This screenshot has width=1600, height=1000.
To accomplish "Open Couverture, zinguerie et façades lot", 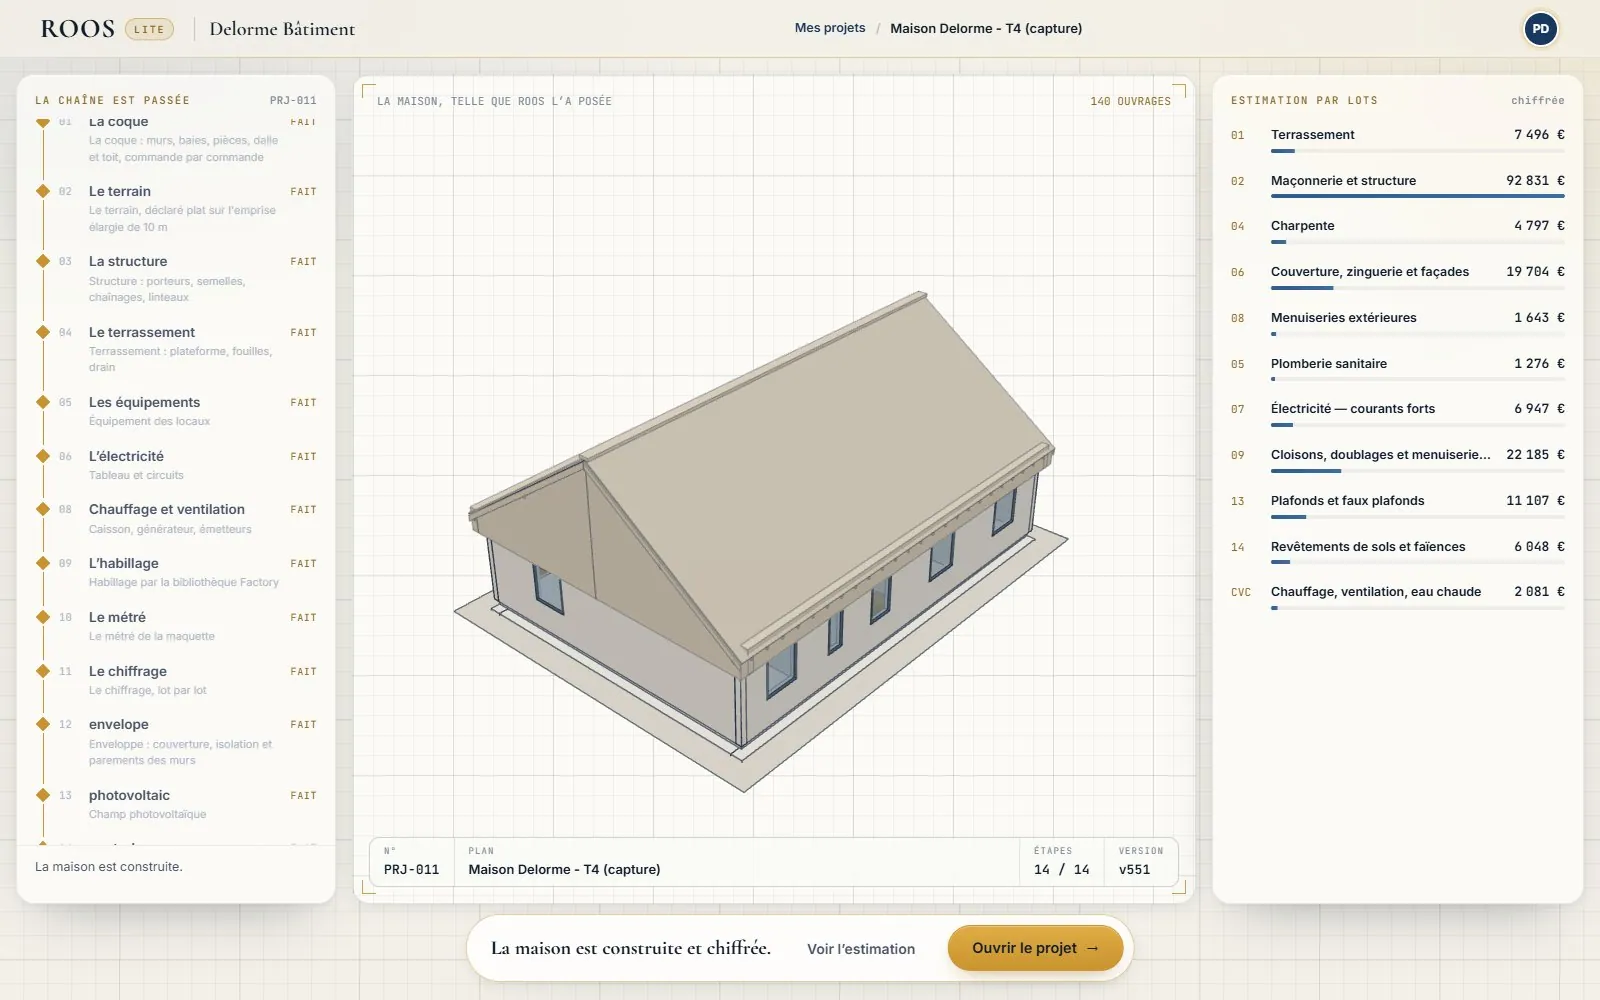I will 1397,277.
